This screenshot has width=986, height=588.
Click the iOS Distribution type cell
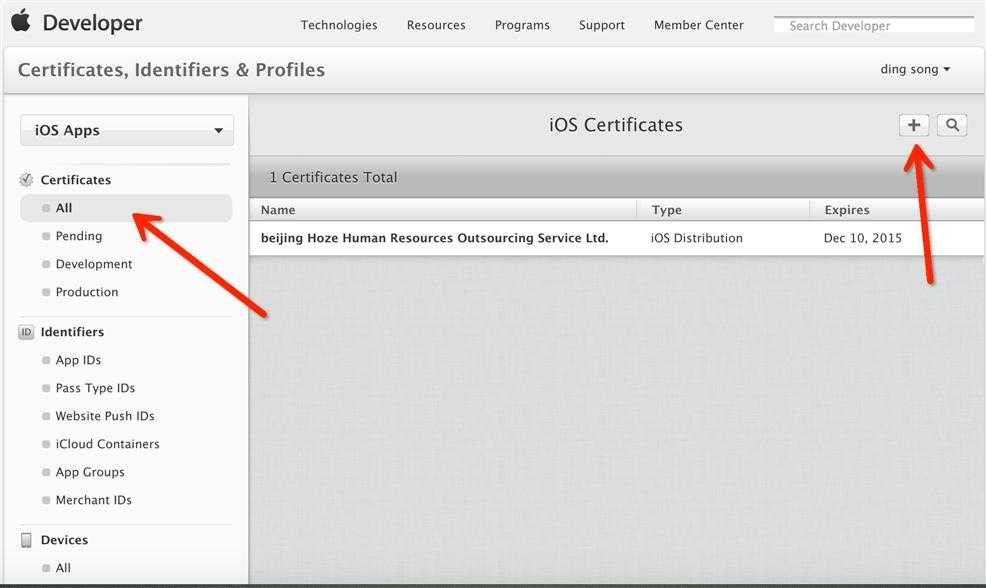pyautogui.click(x=697, y=238)
